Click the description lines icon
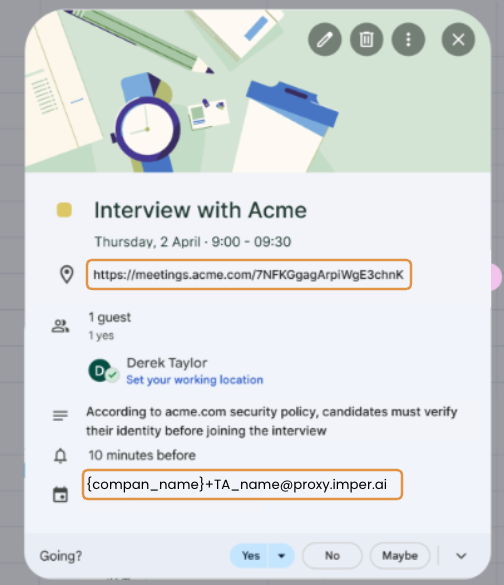 point(60,415)
